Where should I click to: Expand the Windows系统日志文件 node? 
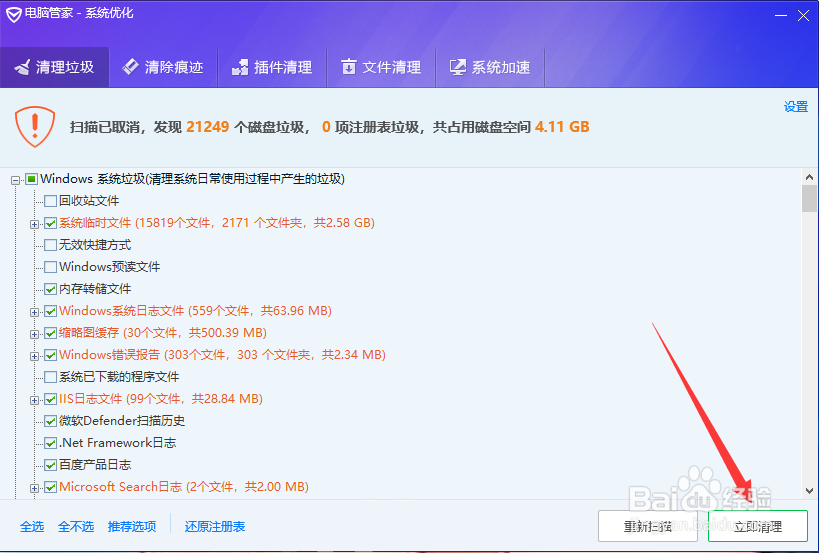point(34,312)
